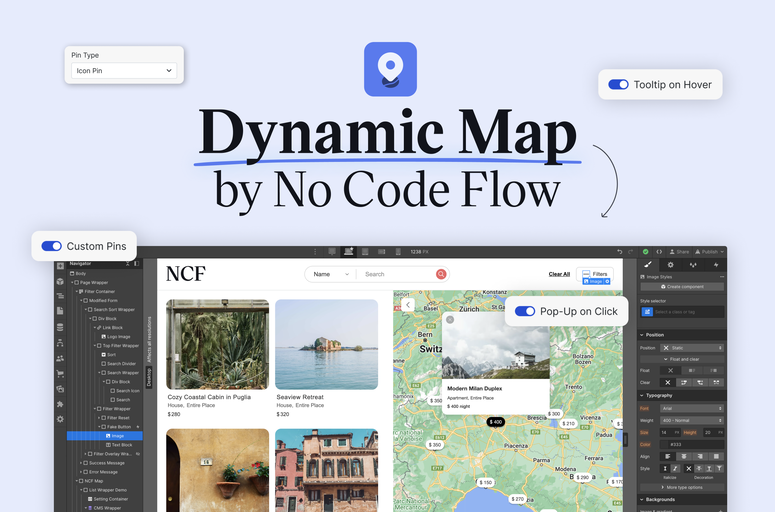
Task: Collapse the Typography section
Action: (x=681, y=395)
